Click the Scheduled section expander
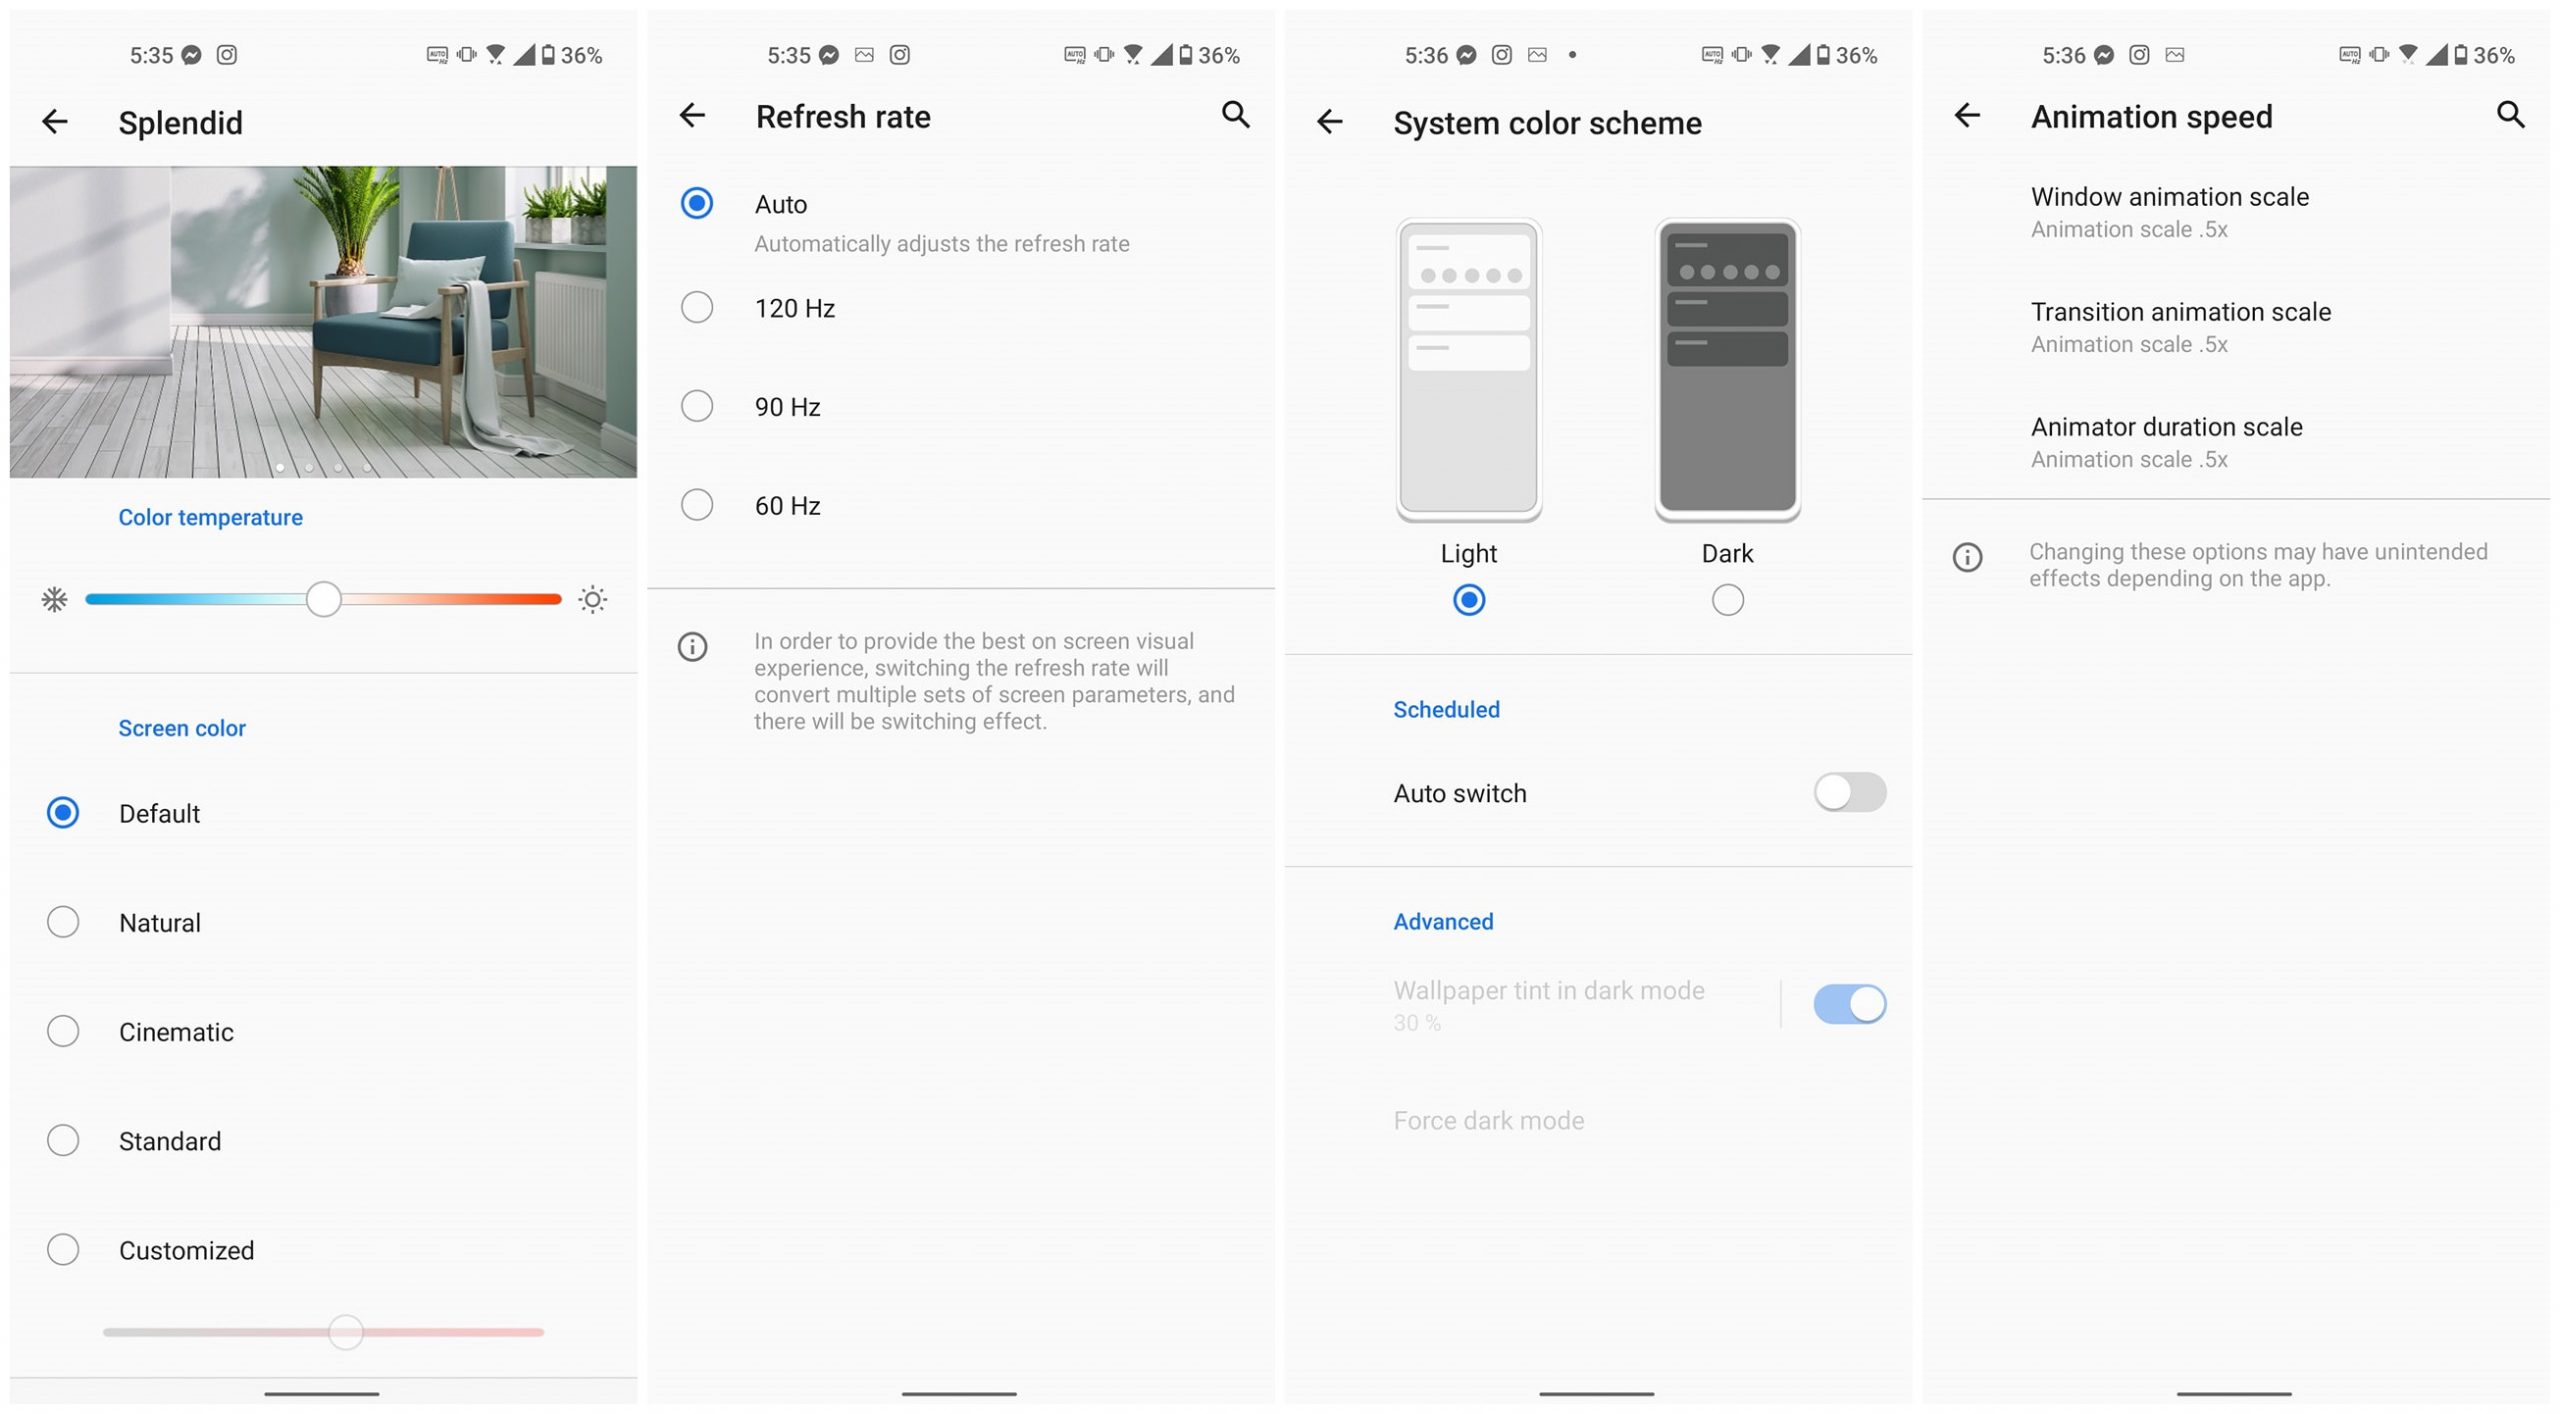 pyautogui.click(x=1446, y=709)
